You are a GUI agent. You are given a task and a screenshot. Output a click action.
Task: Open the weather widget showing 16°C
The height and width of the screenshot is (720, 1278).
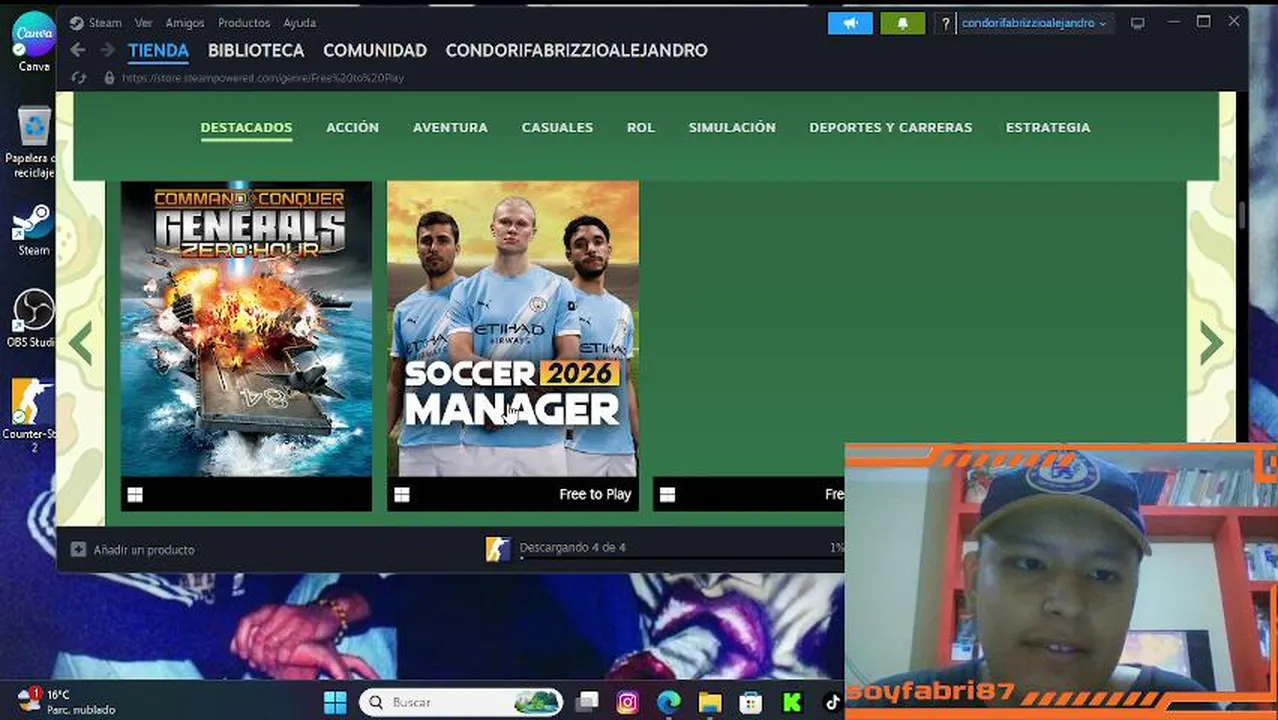pos(66,701)
